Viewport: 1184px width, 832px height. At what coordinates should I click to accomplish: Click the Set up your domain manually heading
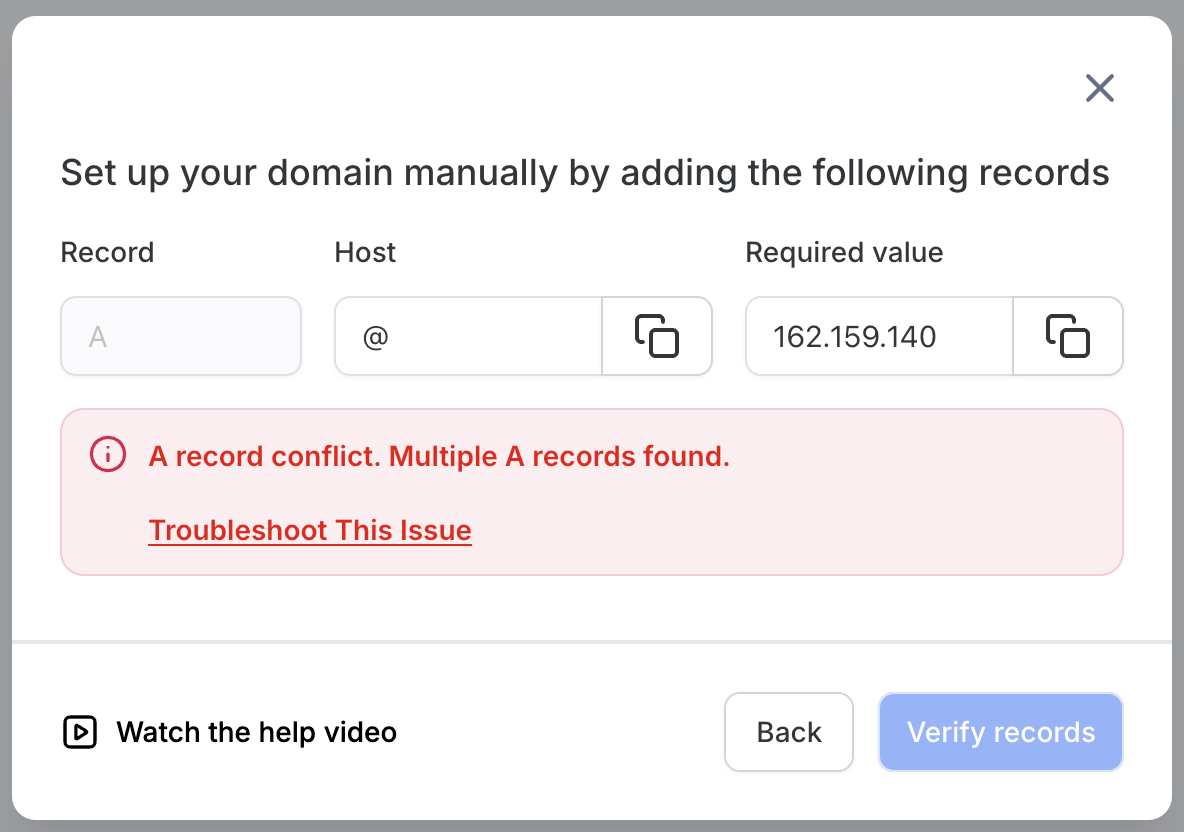(x=585, y=173)
